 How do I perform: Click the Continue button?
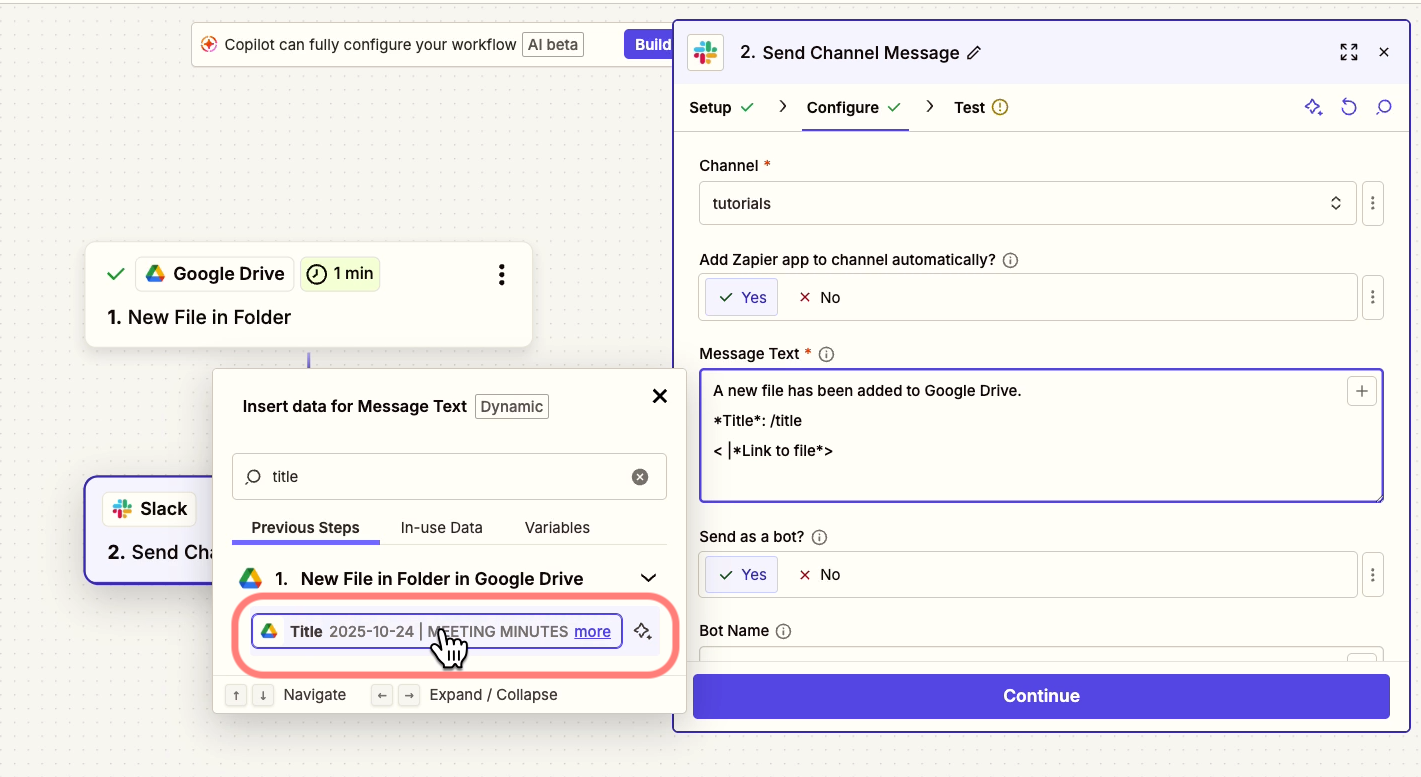pos(1041,696)
